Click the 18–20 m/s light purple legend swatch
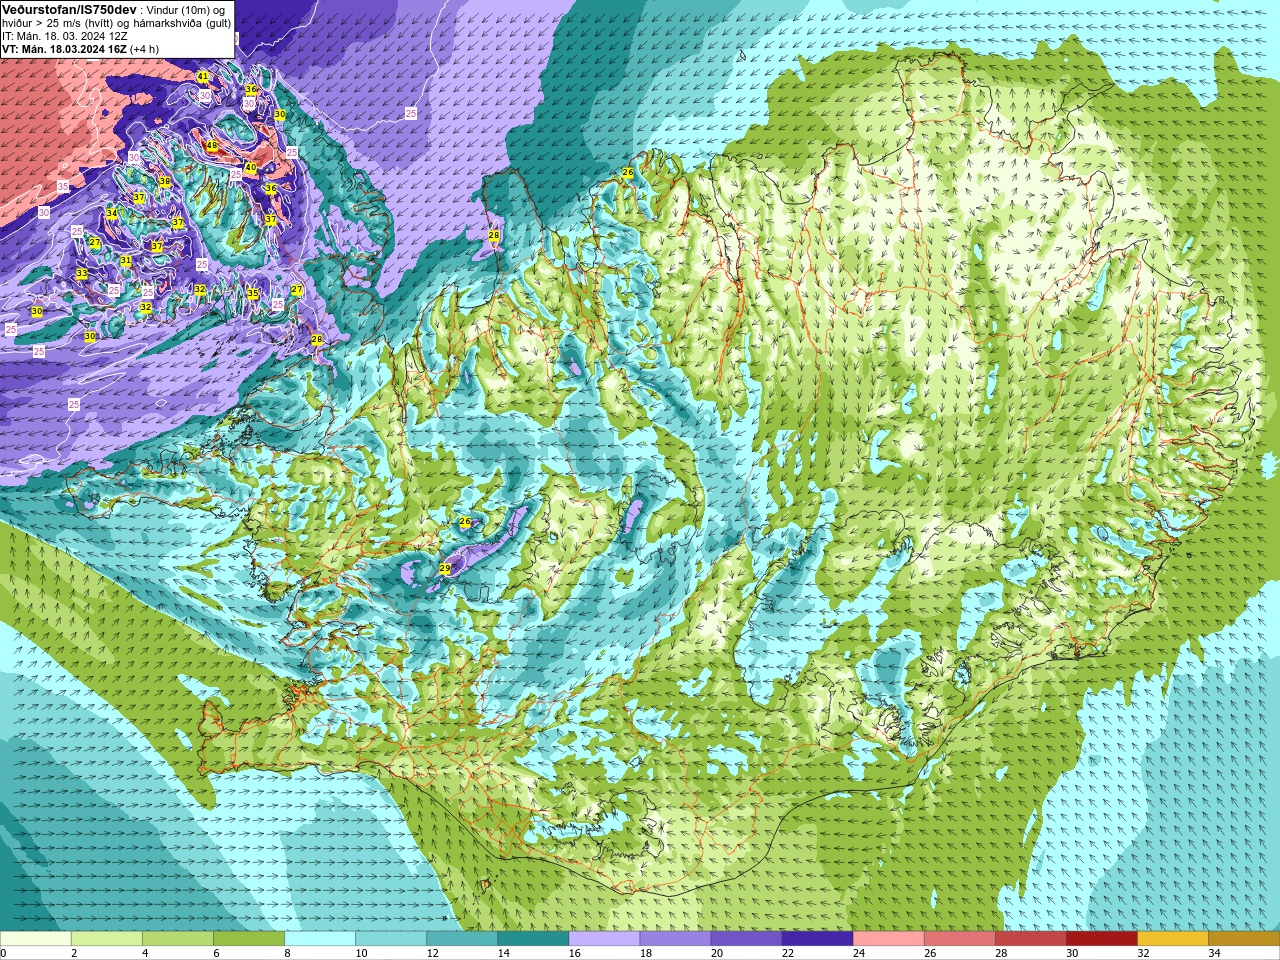 675,938
